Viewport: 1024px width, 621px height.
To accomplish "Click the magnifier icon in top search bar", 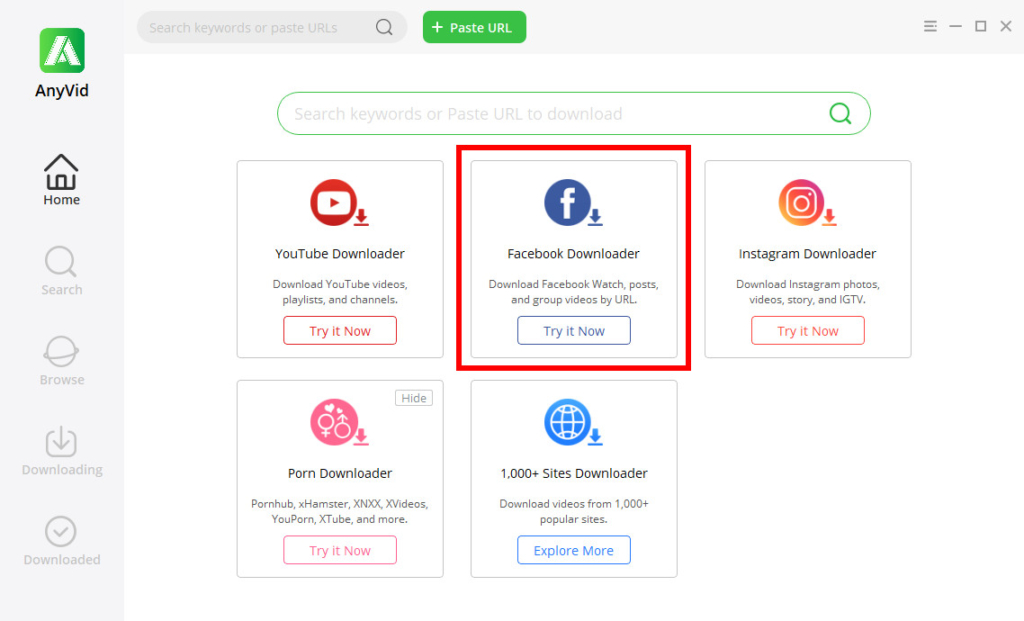I will (384, 27).
